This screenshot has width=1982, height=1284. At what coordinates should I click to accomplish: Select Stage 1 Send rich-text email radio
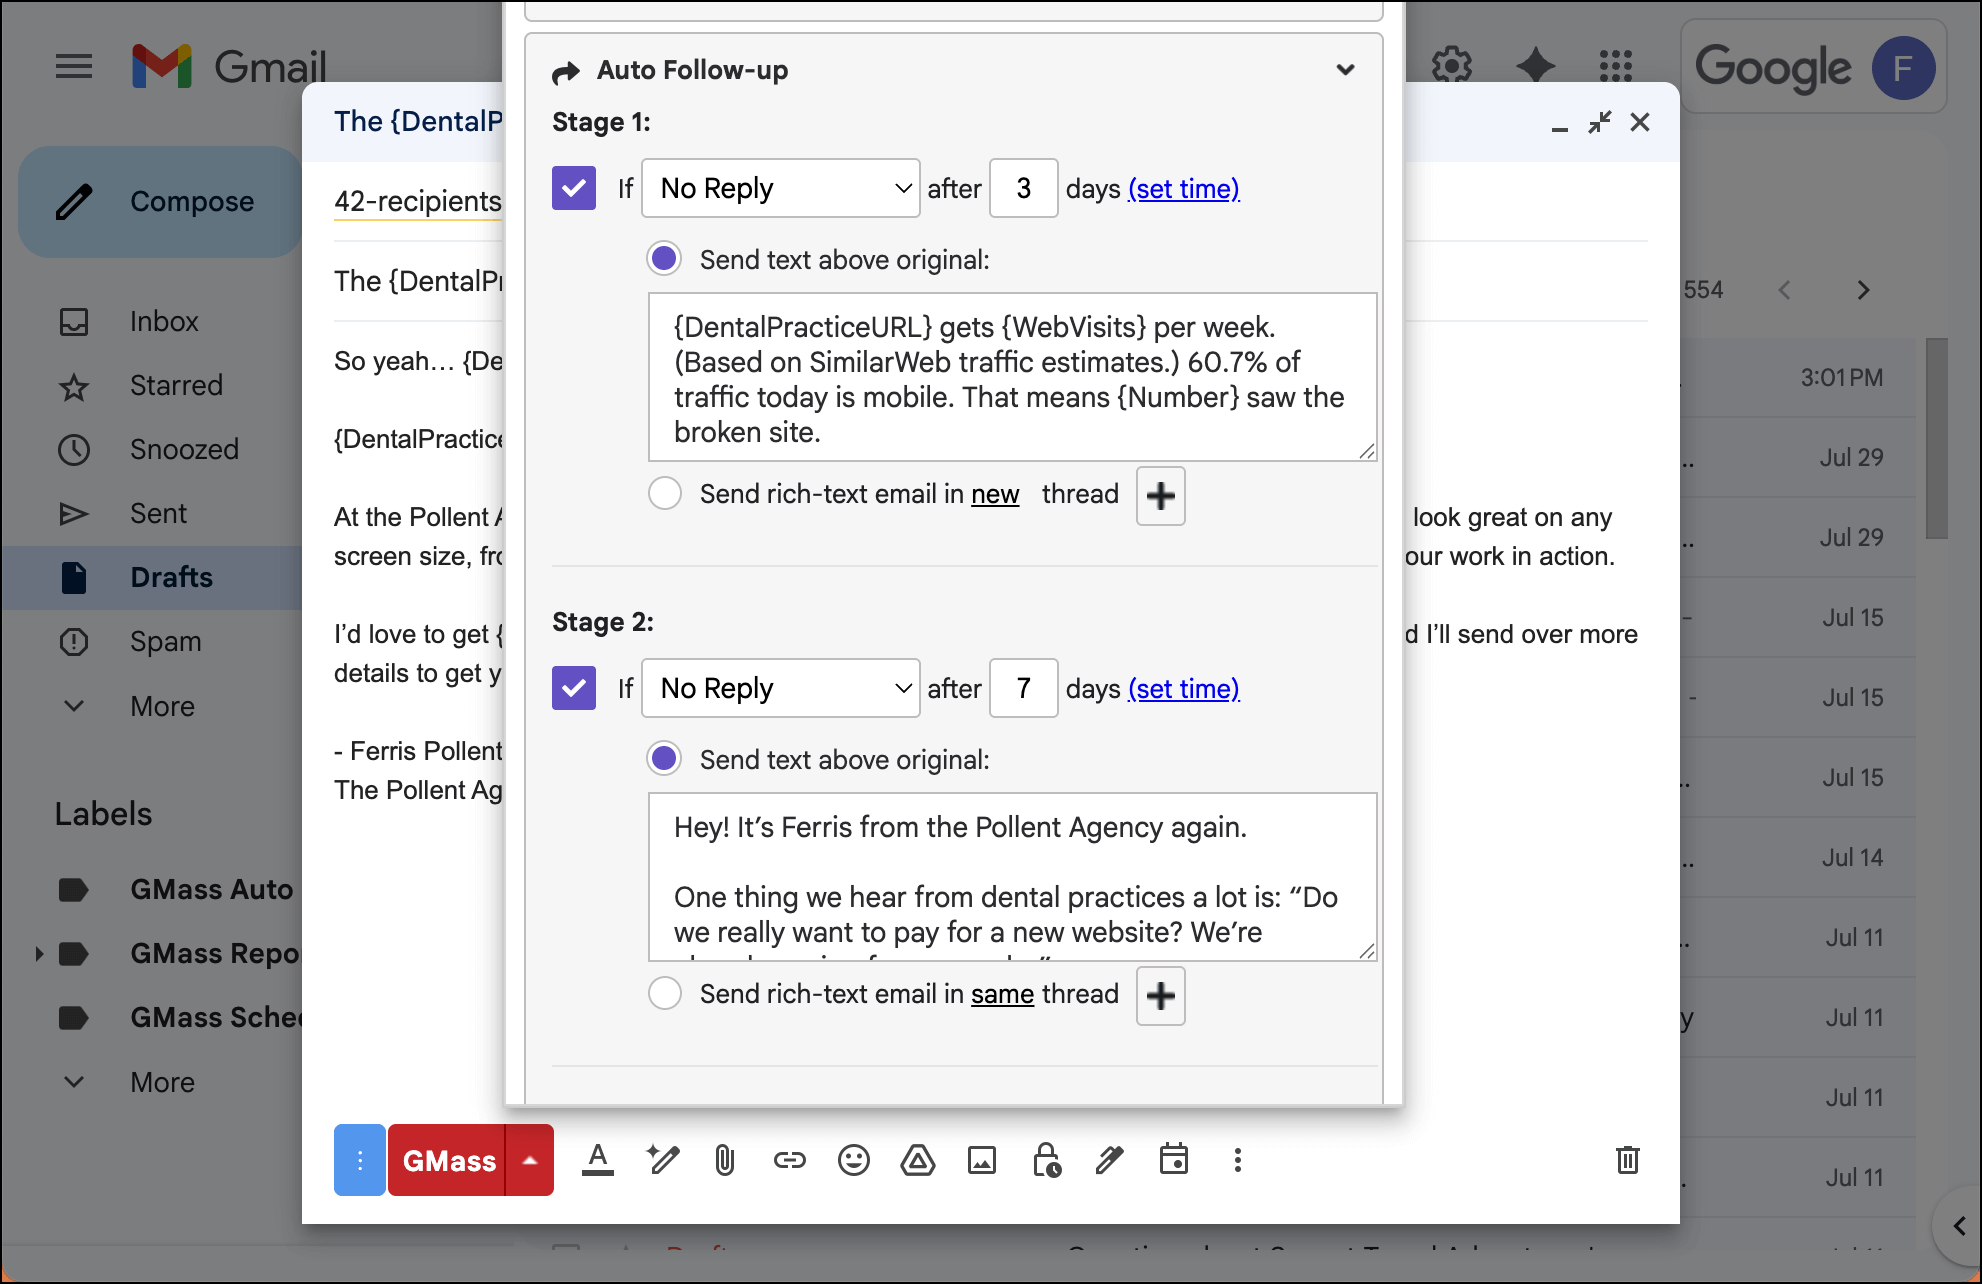coord(665,493)
